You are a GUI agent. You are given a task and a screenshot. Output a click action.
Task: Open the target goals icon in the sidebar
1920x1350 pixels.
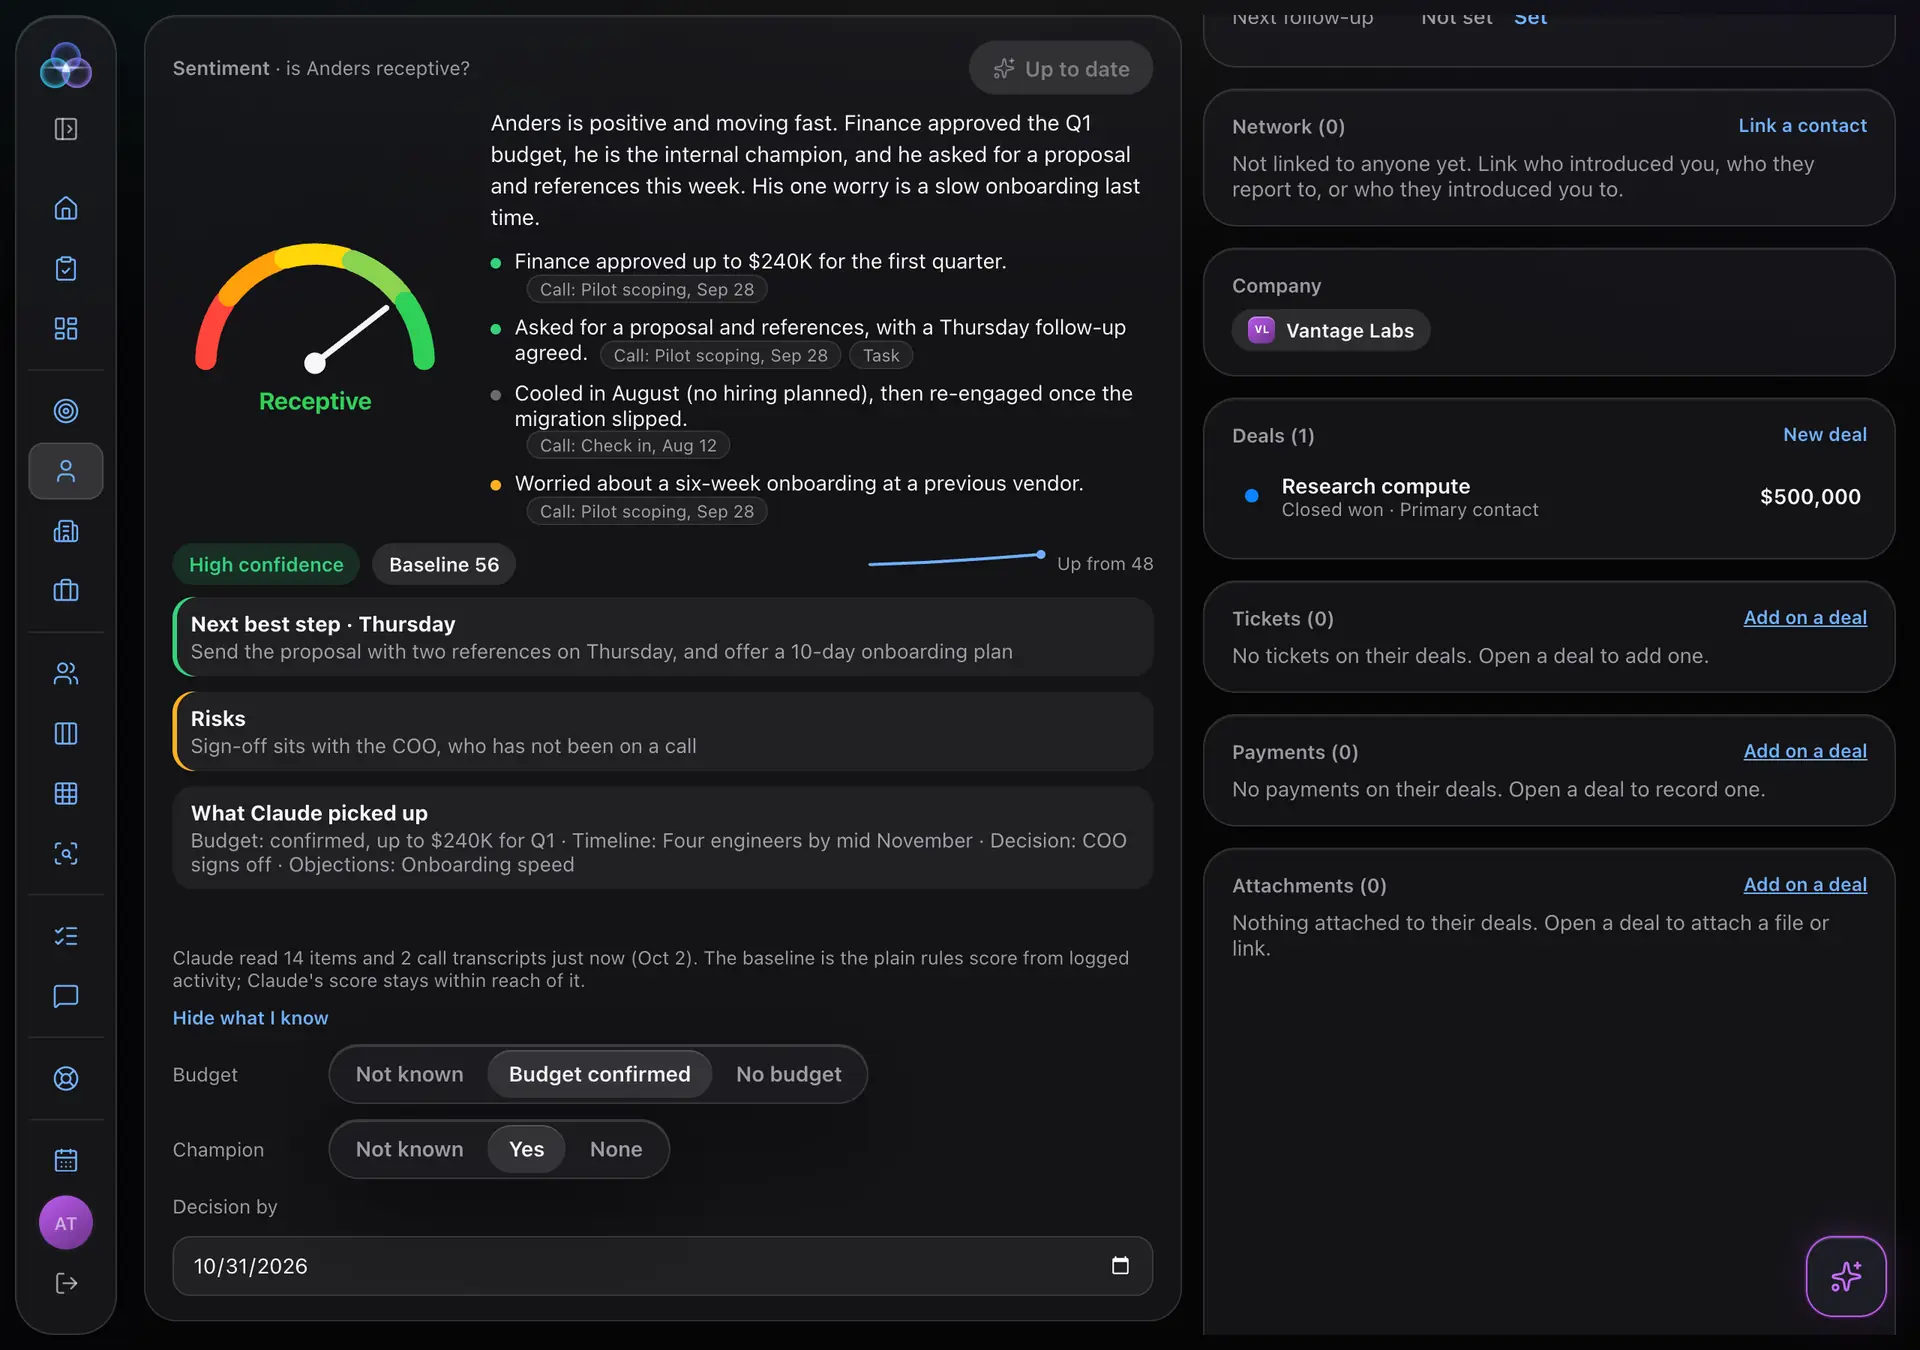click(66, 411)
